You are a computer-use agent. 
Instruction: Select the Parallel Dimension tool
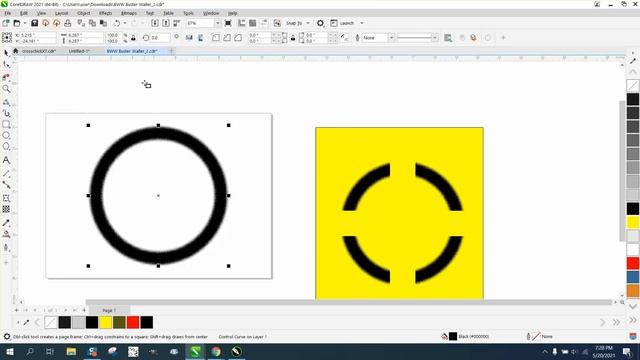[6, 173]
